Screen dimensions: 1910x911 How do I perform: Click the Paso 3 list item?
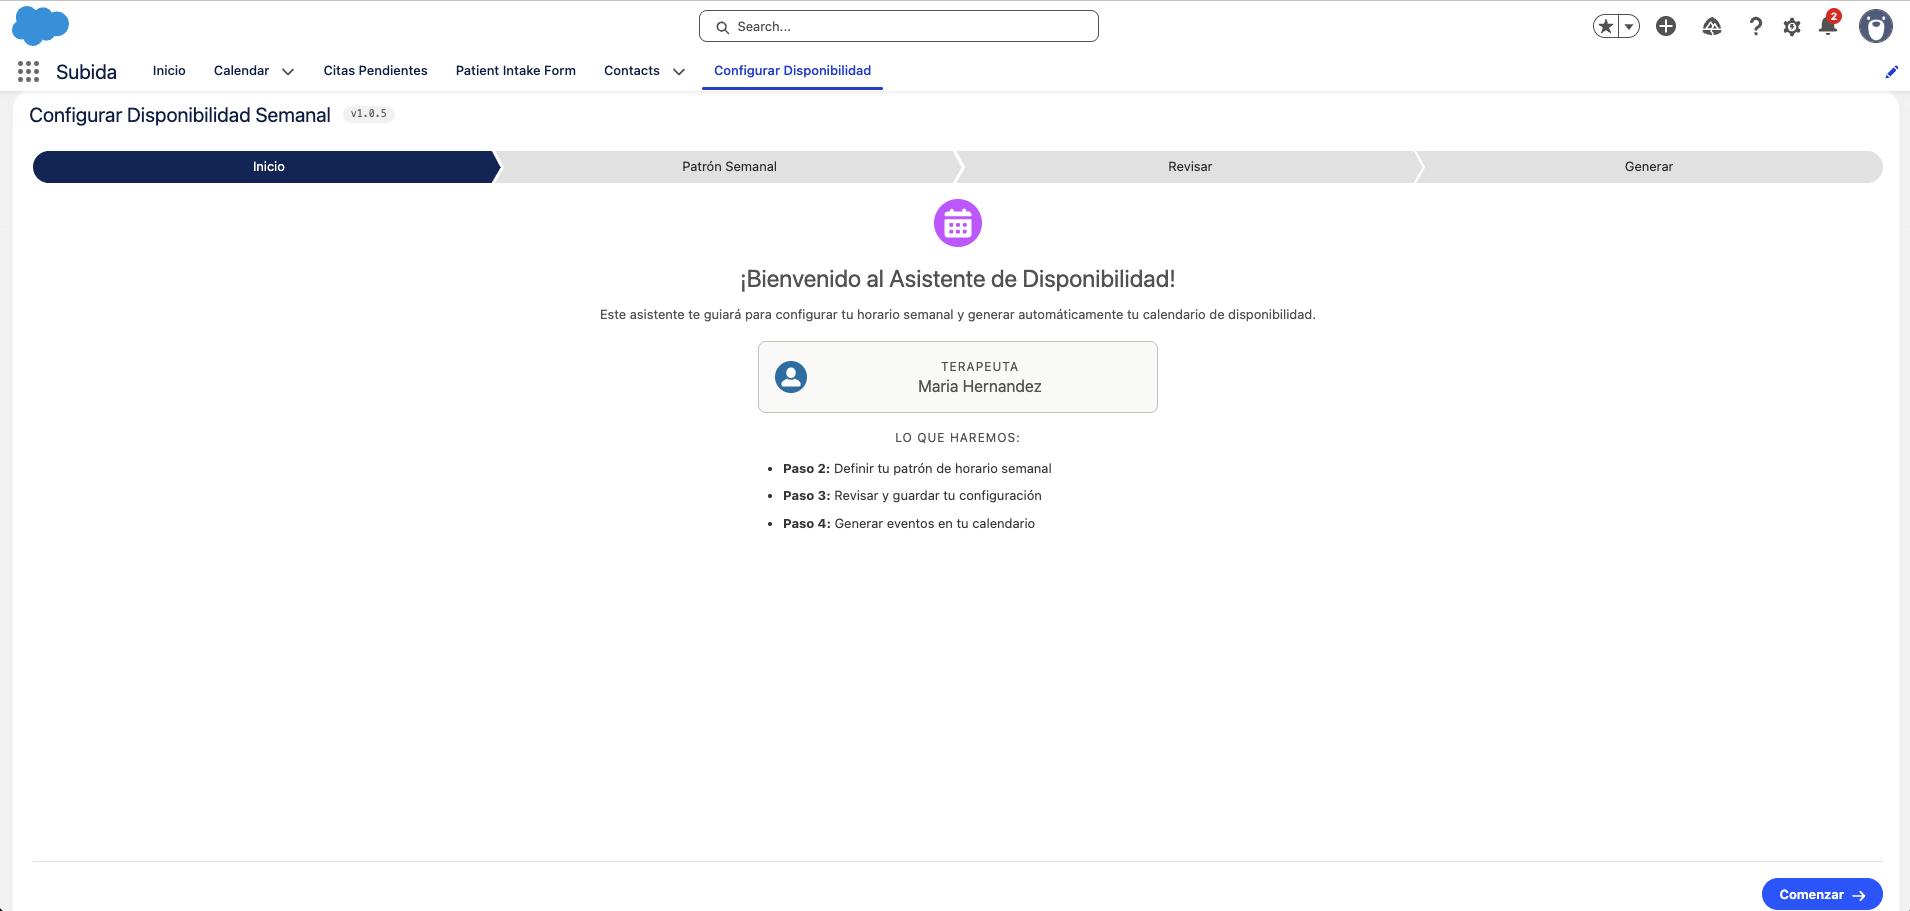912,495
